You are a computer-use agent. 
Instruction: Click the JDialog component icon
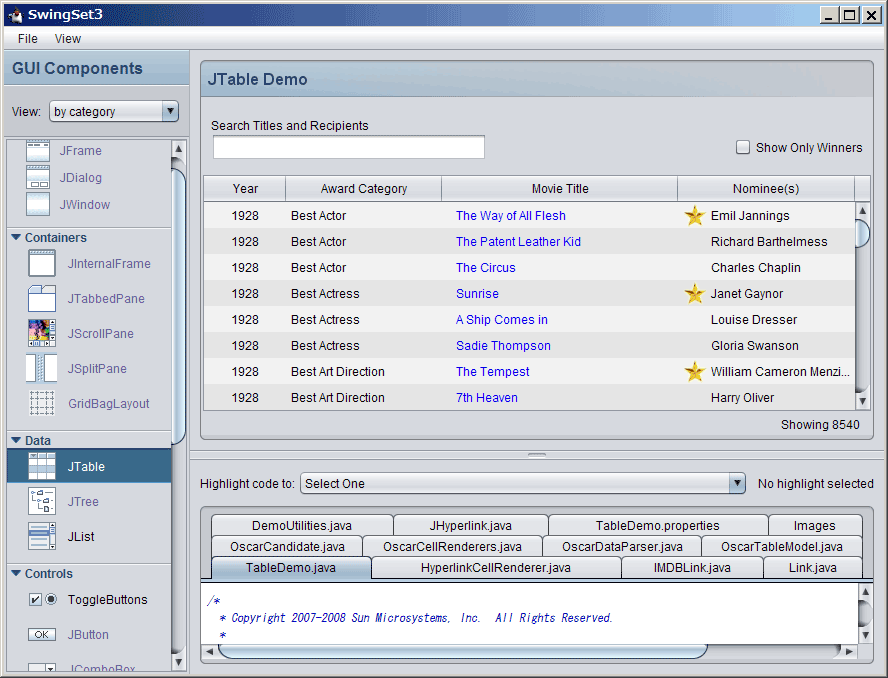[38, 177]
